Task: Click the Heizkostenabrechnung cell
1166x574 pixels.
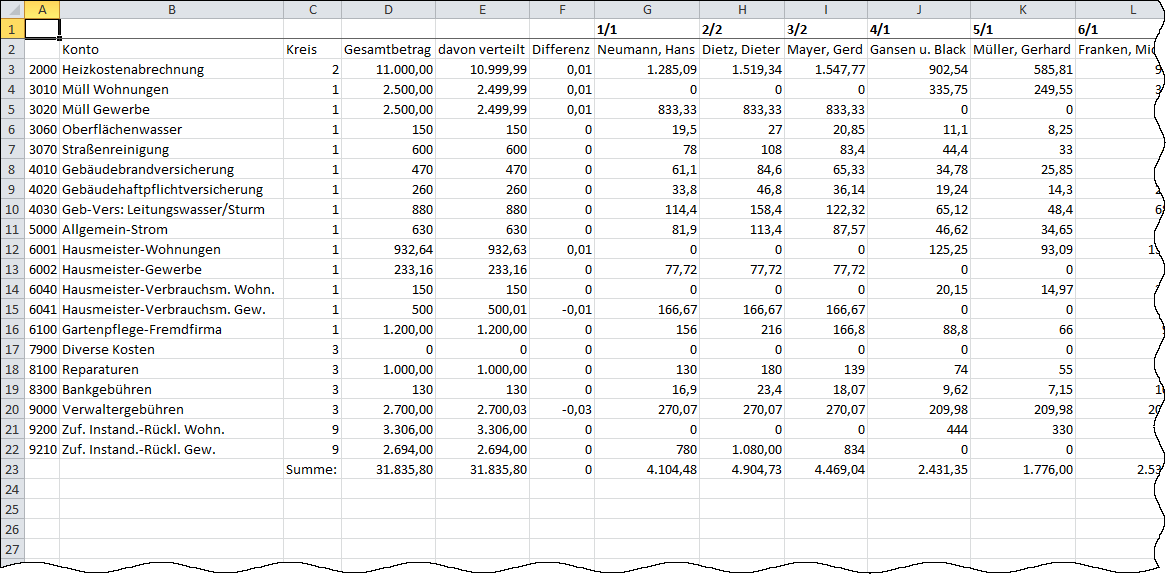Action: point(172,69)
